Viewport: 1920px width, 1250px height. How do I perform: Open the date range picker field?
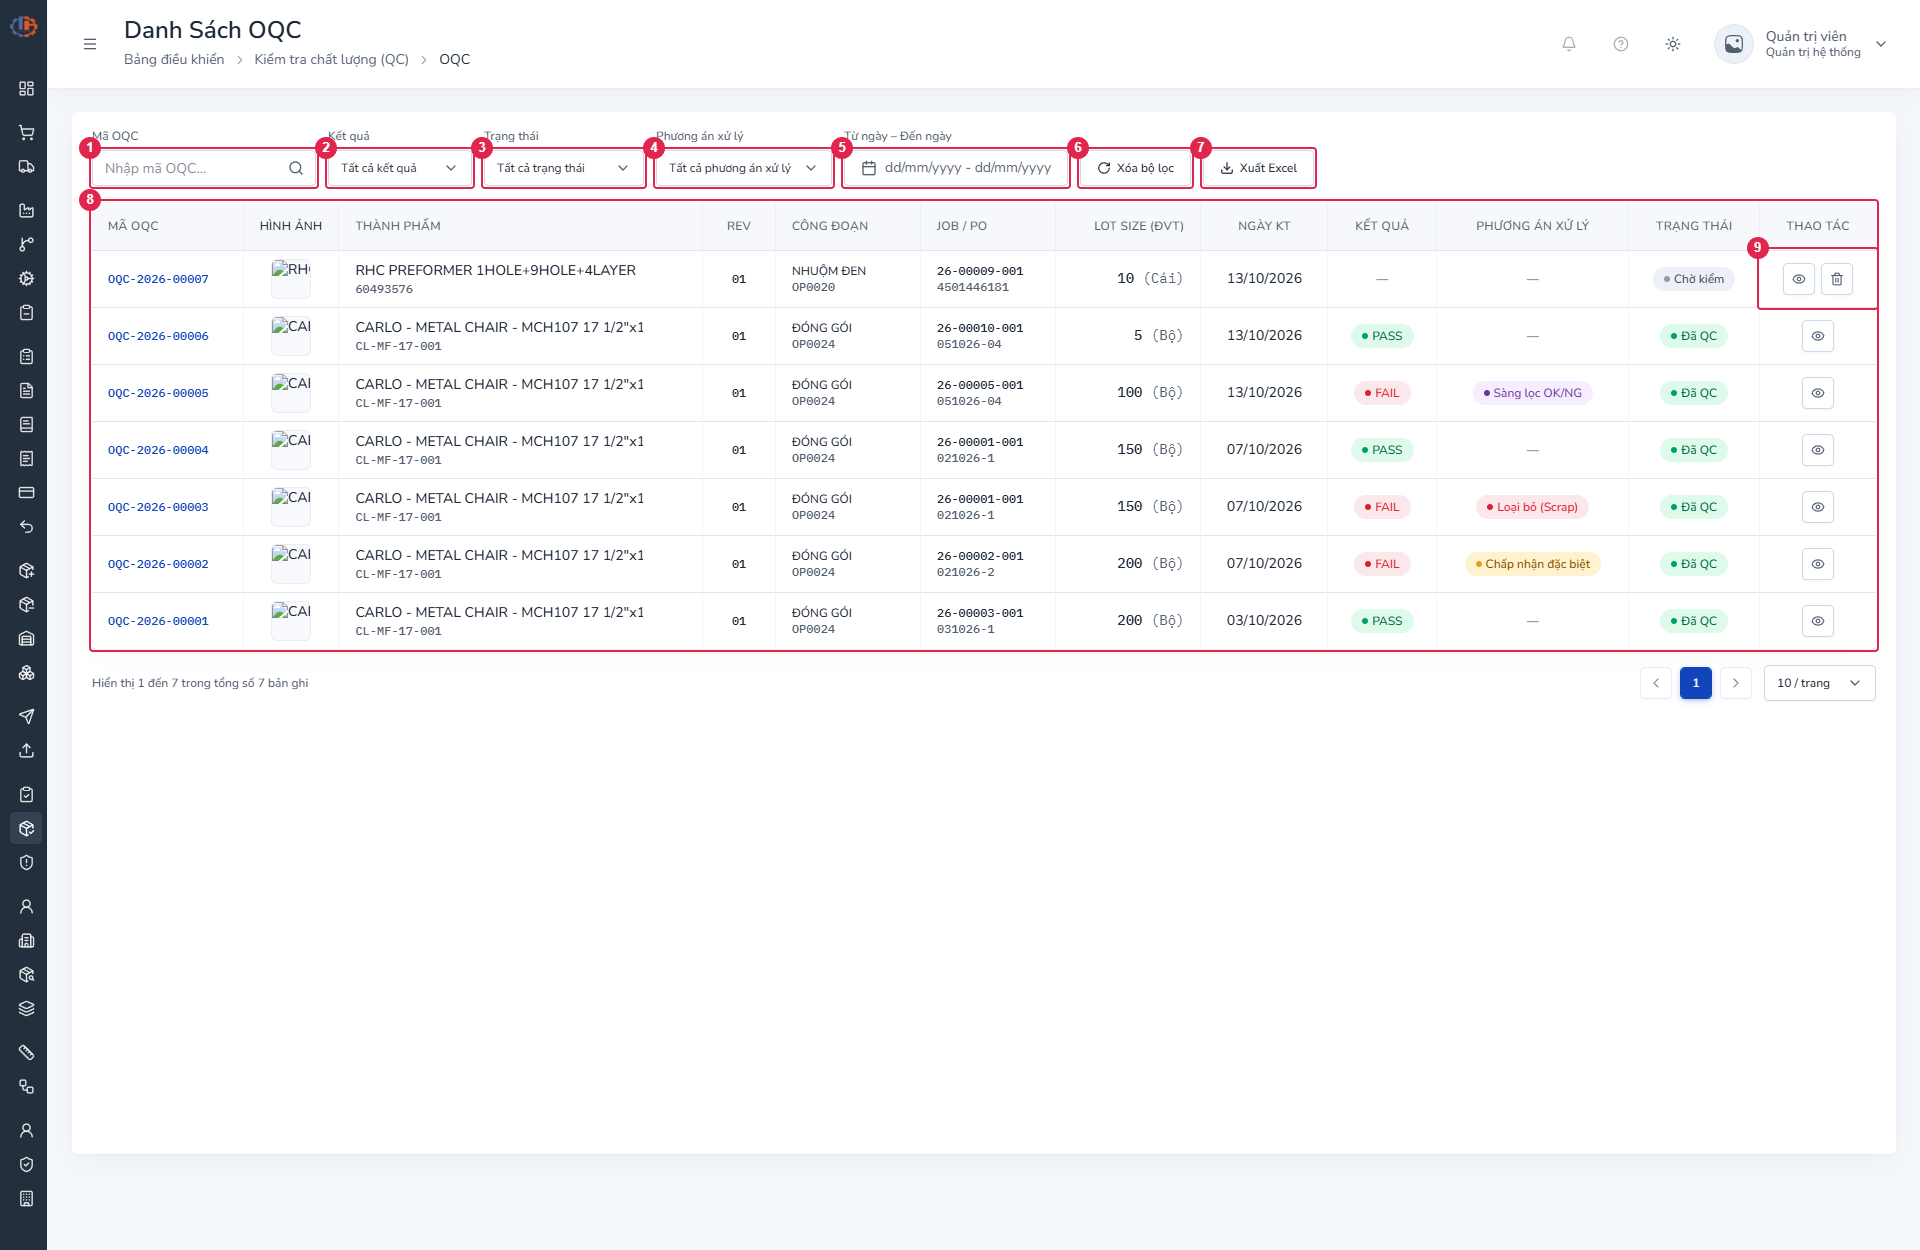(956, 168)
